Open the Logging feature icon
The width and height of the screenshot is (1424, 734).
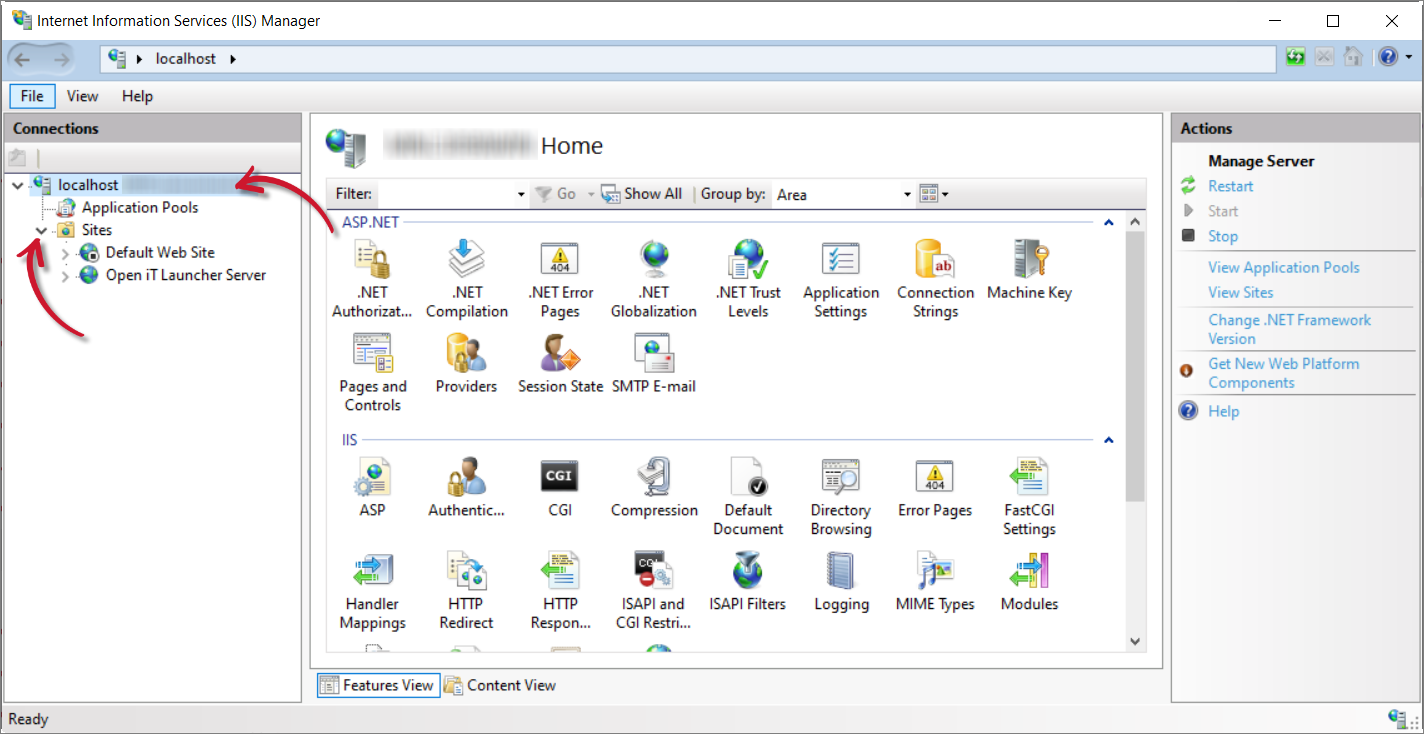tap(840, 572)
